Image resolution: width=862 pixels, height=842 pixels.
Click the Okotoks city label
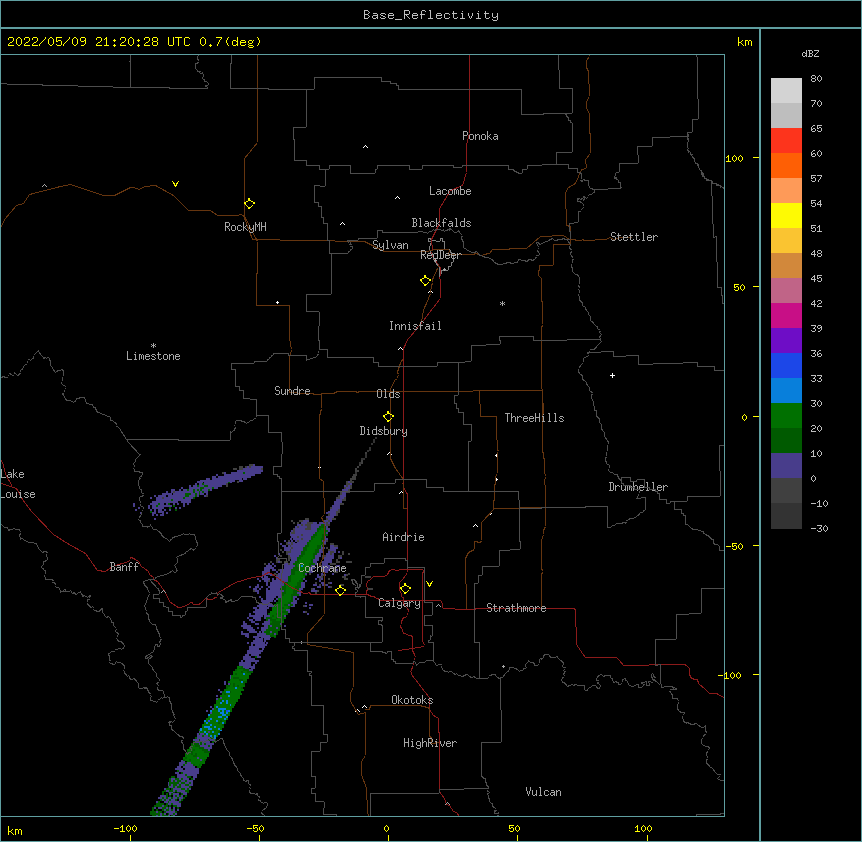412,700
